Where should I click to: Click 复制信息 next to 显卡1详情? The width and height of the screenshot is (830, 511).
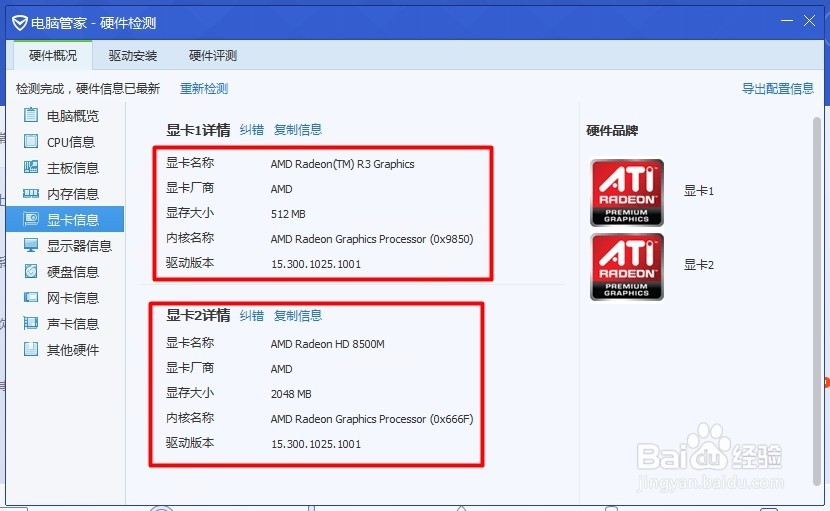pos(297,130)
